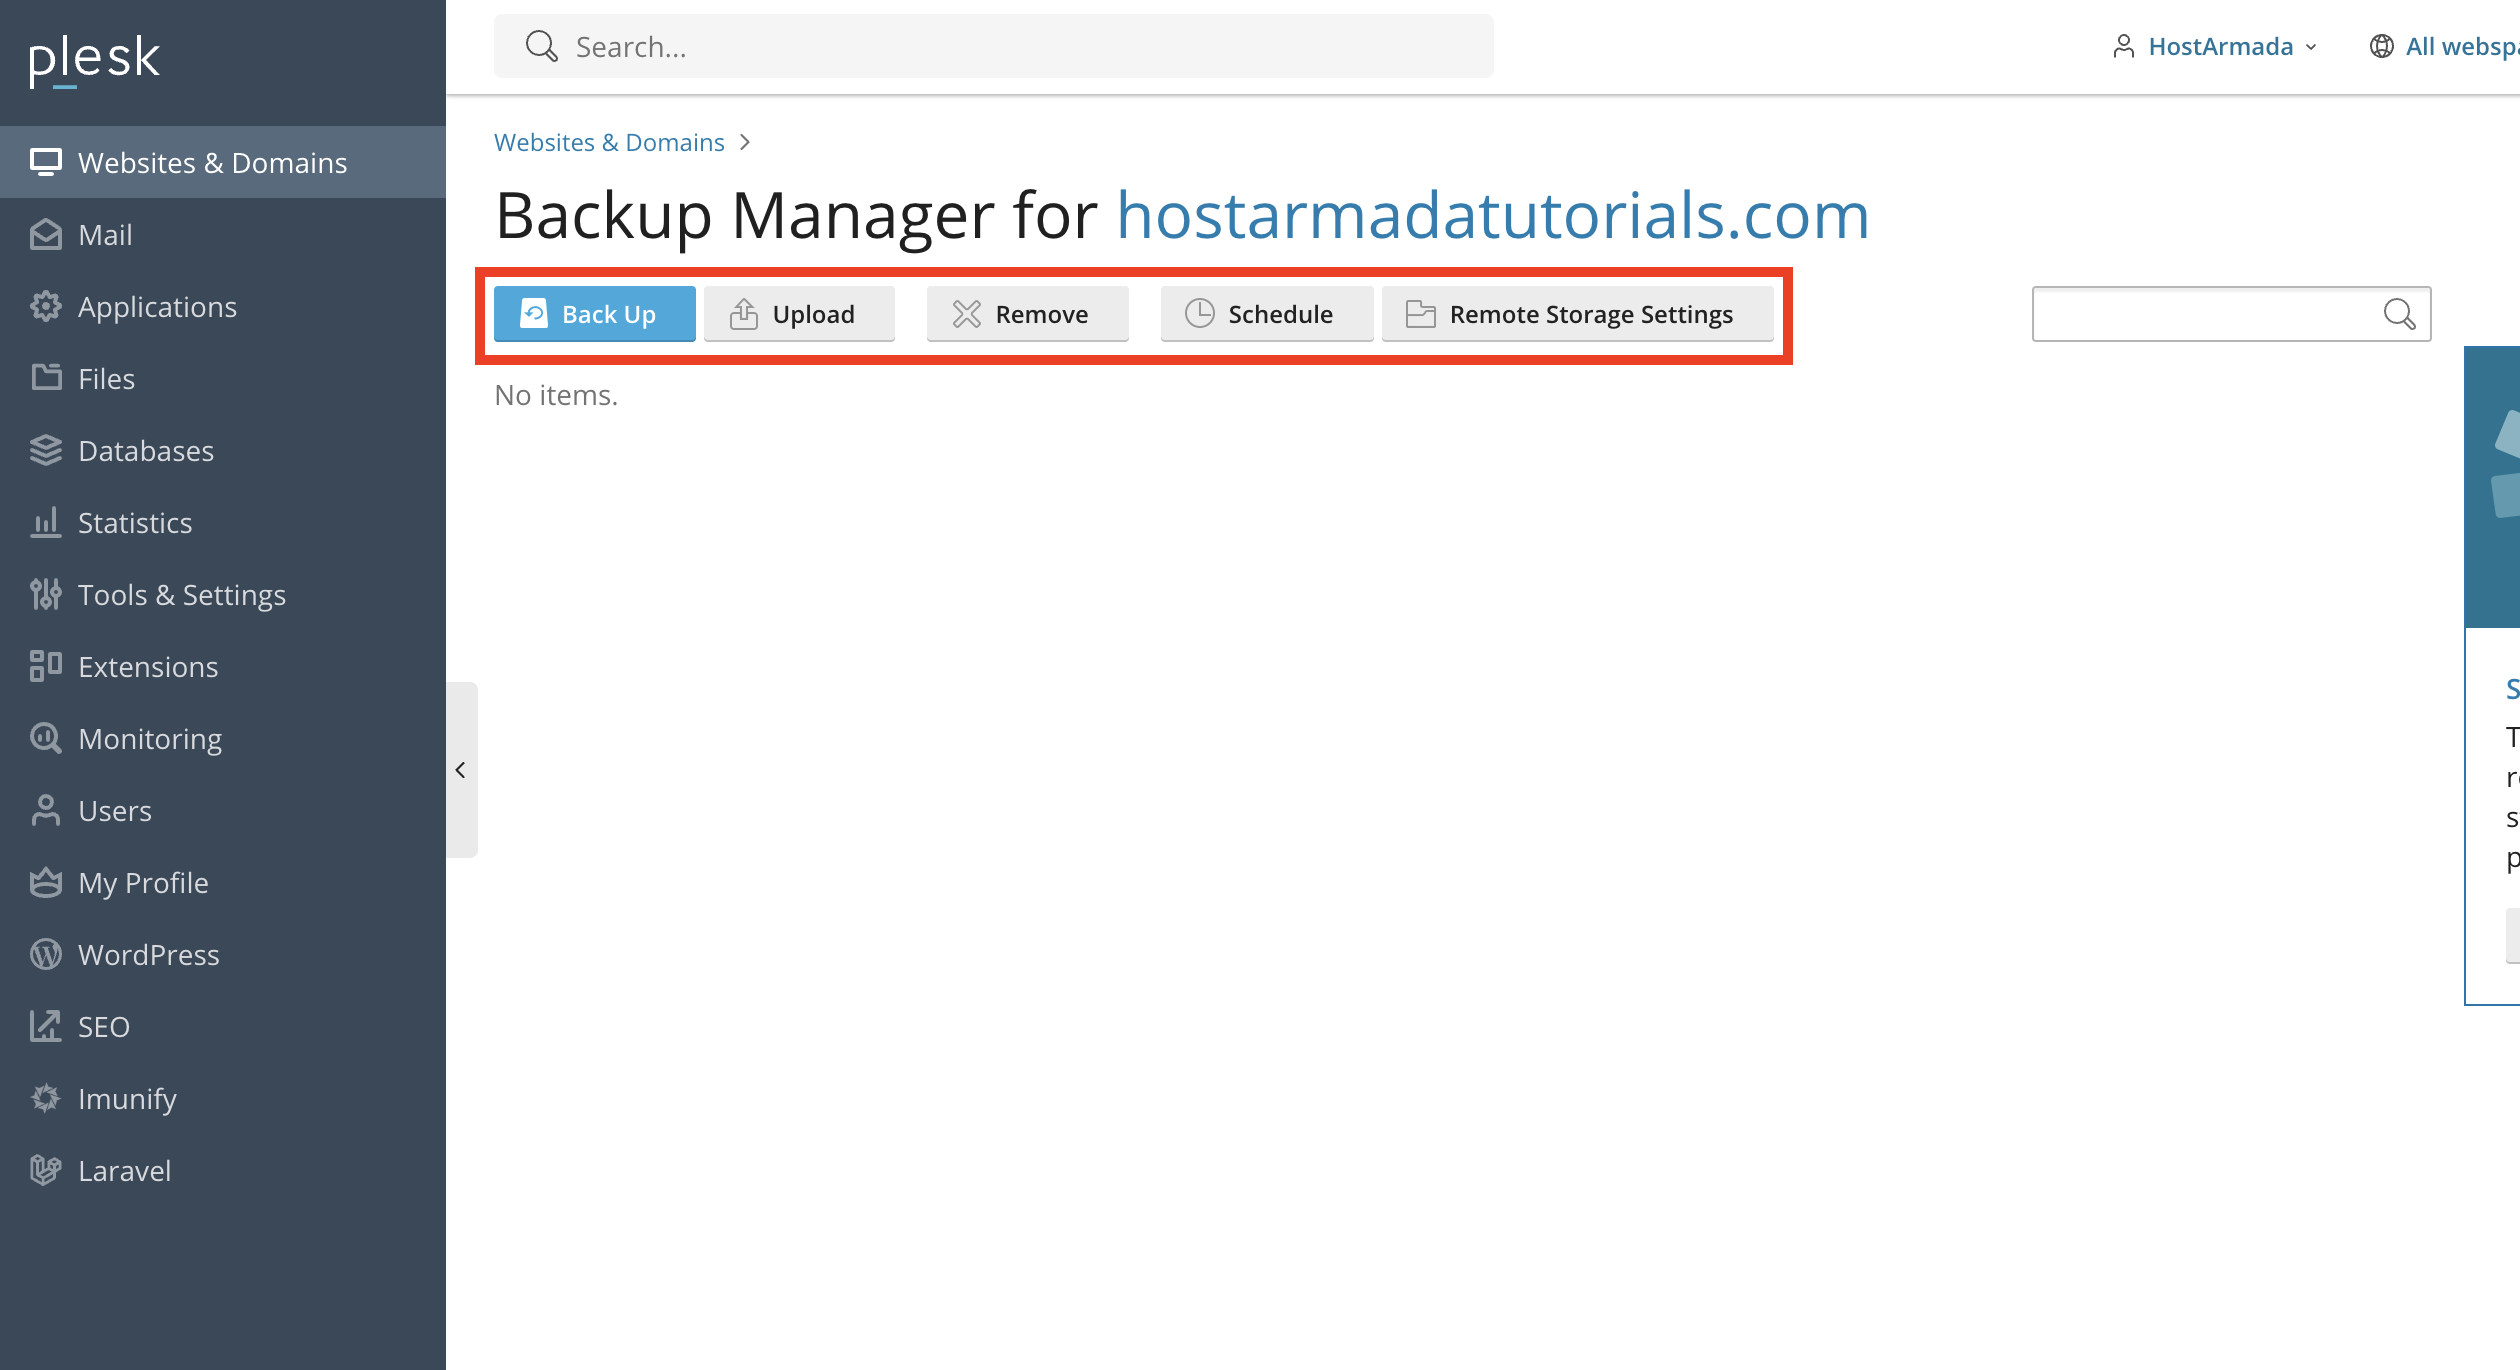This screenshot has width=2520, height=1370.
Task: Click the backup list search magnifier
Action: [2399, 314]
